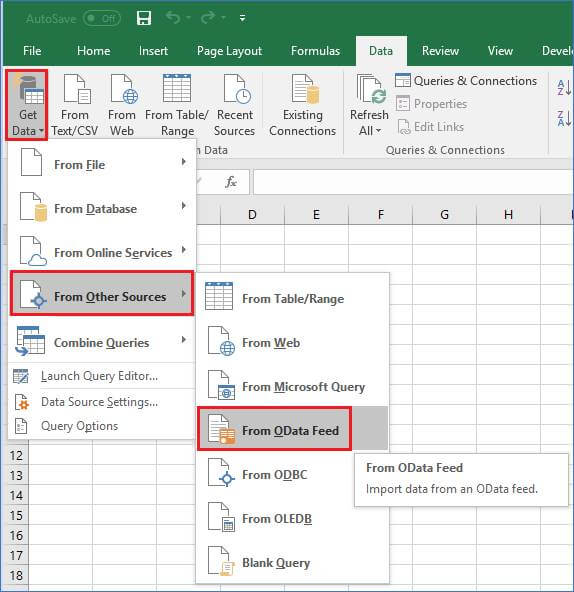Expand the From Database submenu arrow
The image size is (574, 592).
[x=184, y=206]
